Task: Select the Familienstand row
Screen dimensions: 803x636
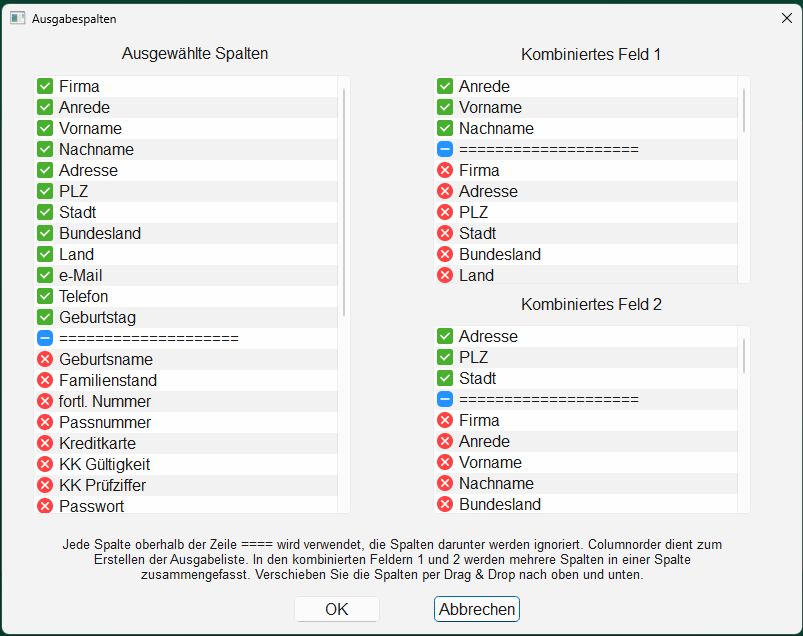Action: point(186,380)
